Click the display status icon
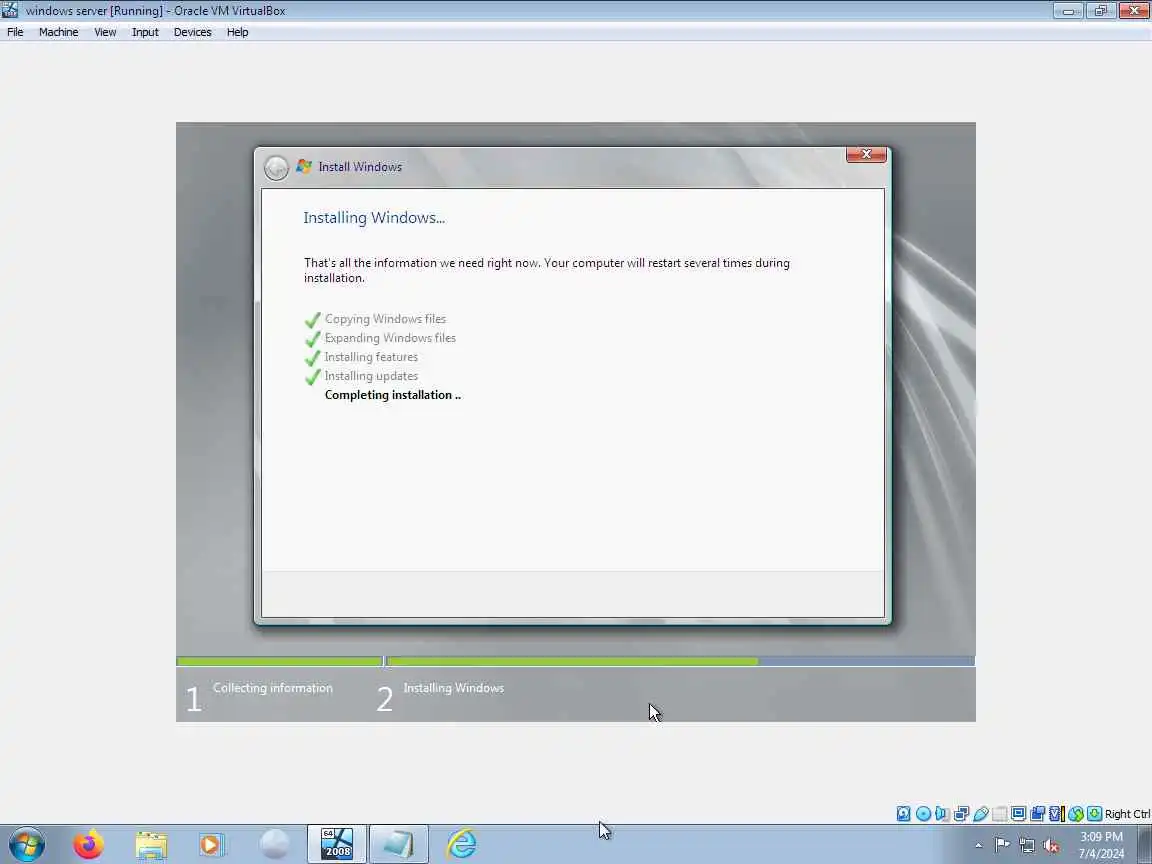1152x864 pixels. click(x=1018, y=813)
